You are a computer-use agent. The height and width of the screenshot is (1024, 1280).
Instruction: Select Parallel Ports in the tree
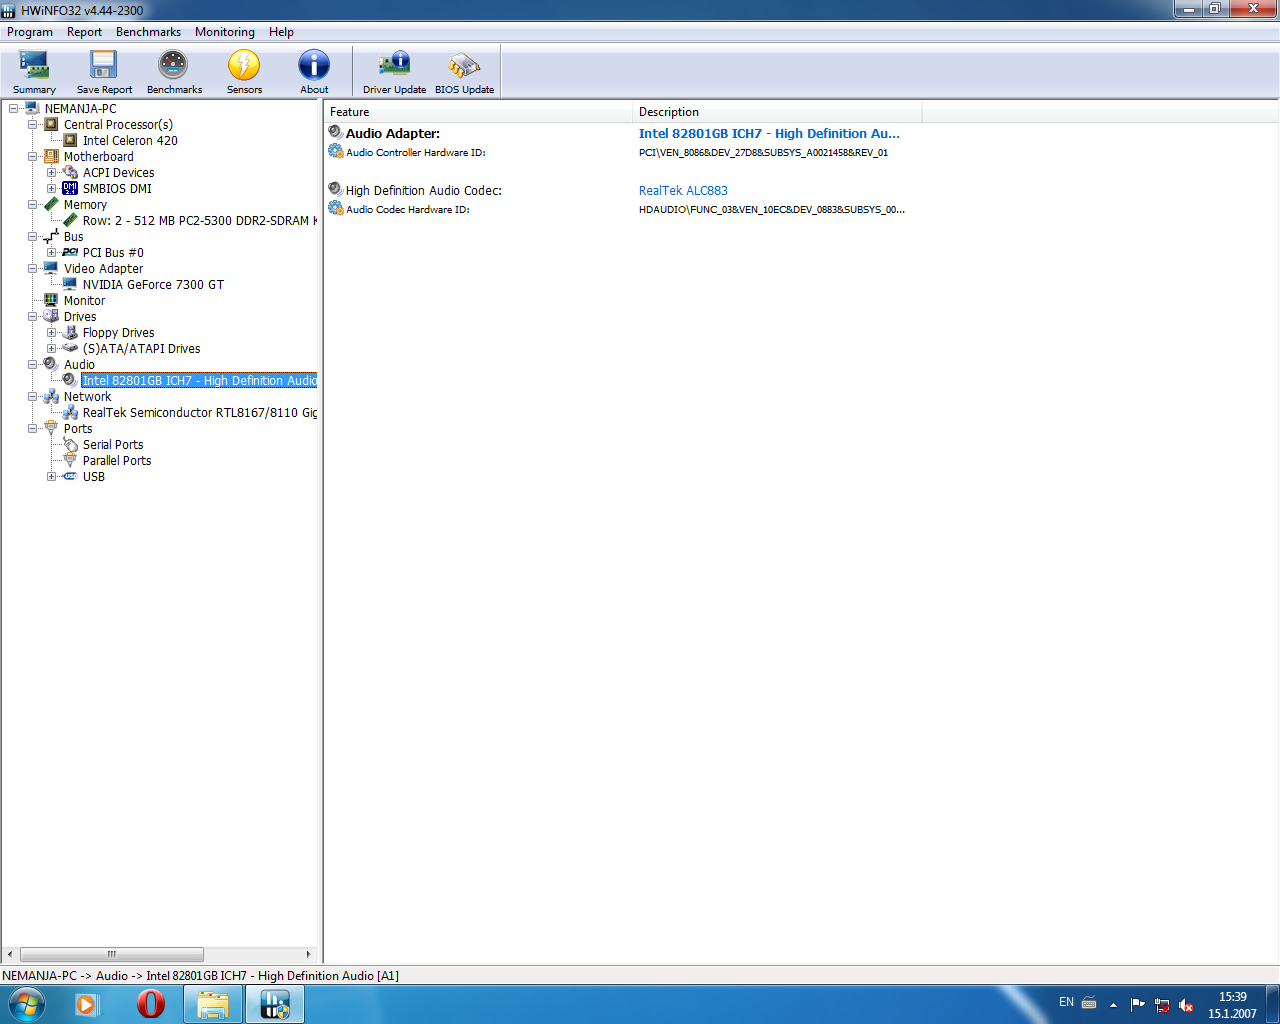click(x=117, y=460)
